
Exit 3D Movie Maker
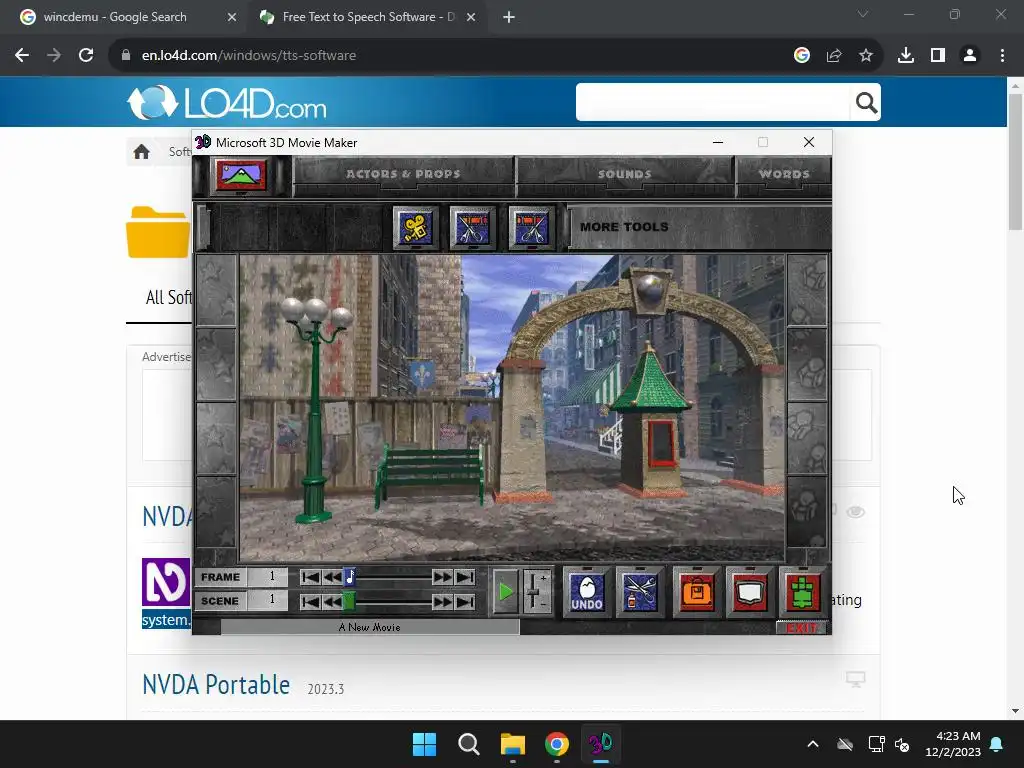801,628
